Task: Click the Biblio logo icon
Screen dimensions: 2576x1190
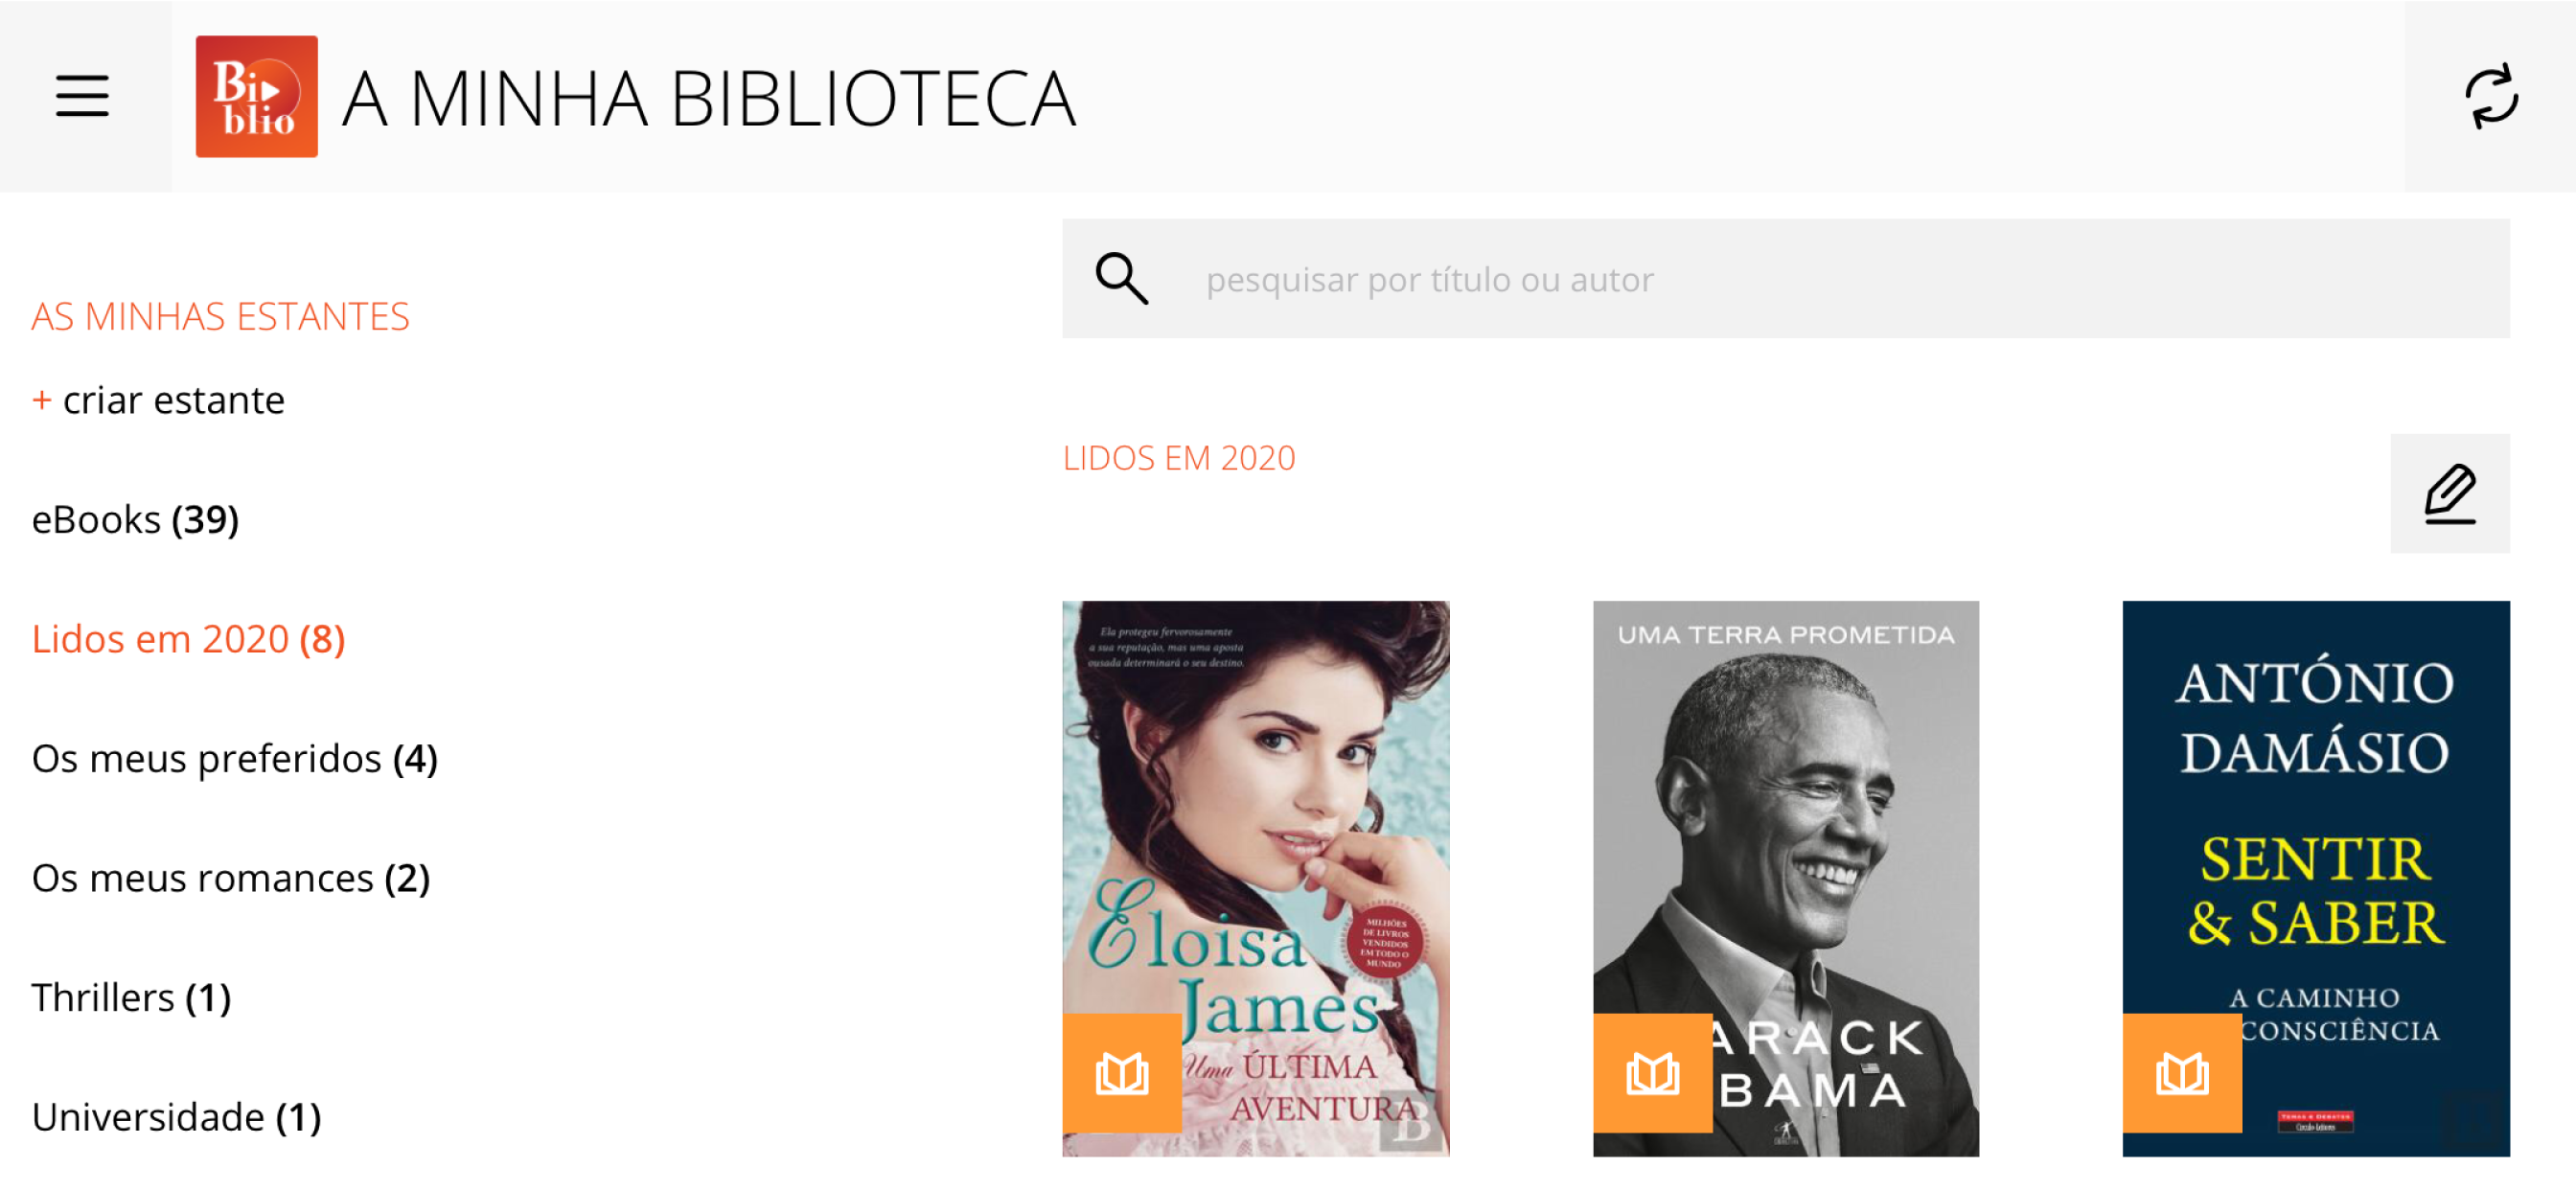Action: pyautogui.click(x=256, y=96)
